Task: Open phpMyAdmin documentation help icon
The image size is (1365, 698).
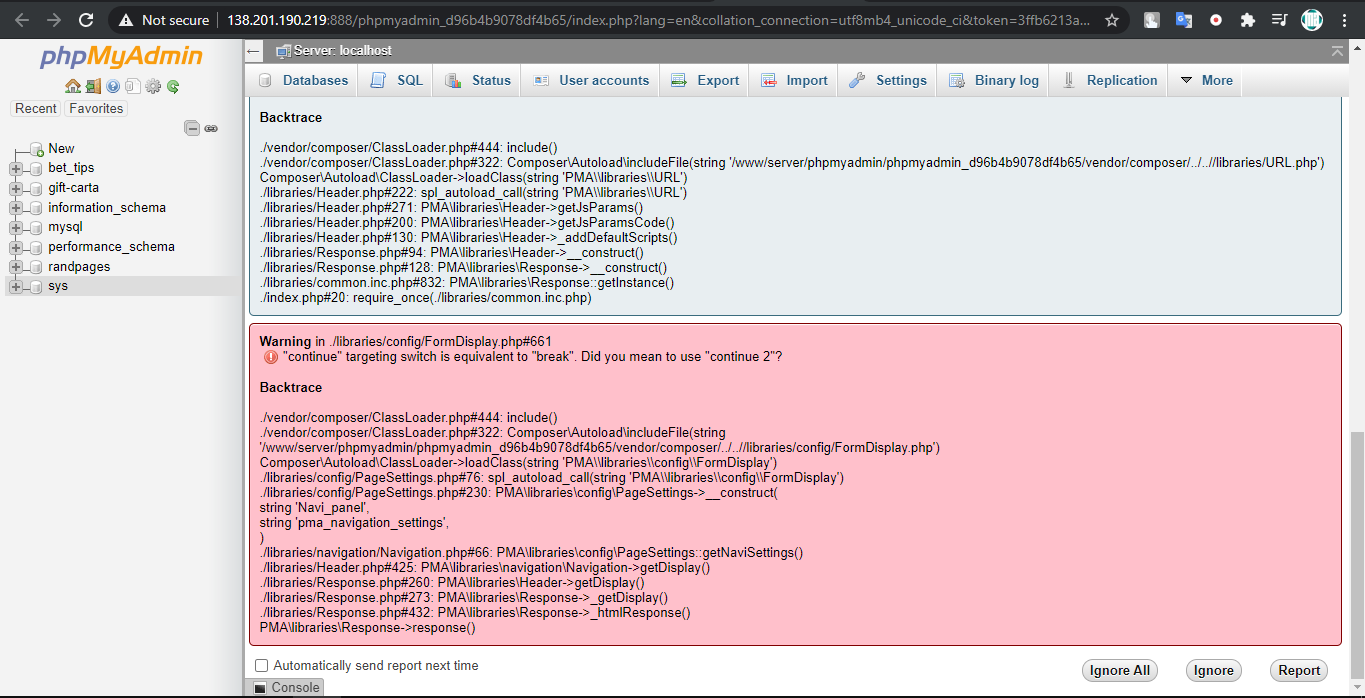Action: point(113,86)
